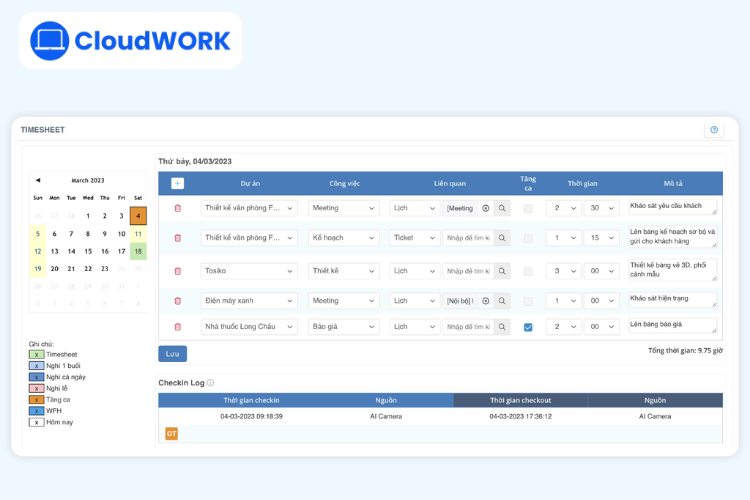Click the Thời gian column header

583,183
